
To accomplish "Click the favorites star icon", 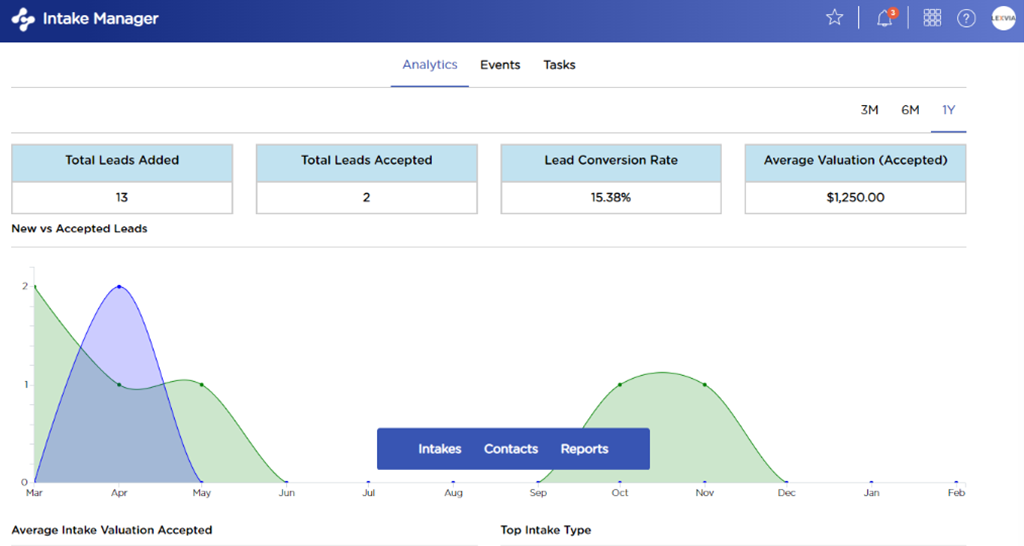I will (x=834, y=18).
